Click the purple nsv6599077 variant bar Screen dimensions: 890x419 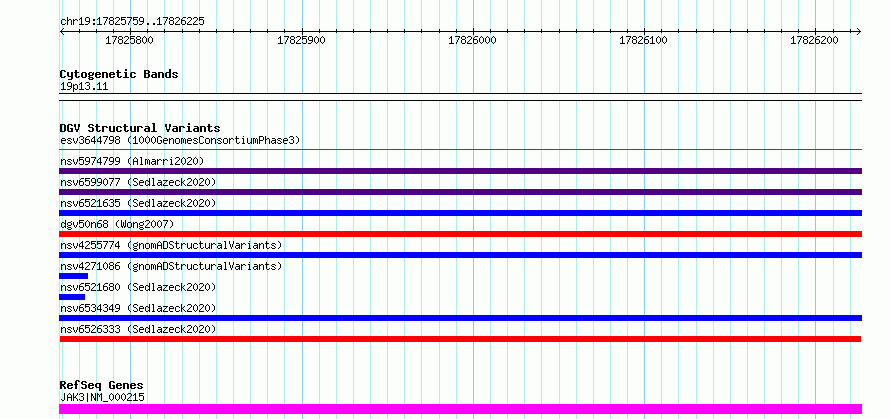(x=461, y=192)
